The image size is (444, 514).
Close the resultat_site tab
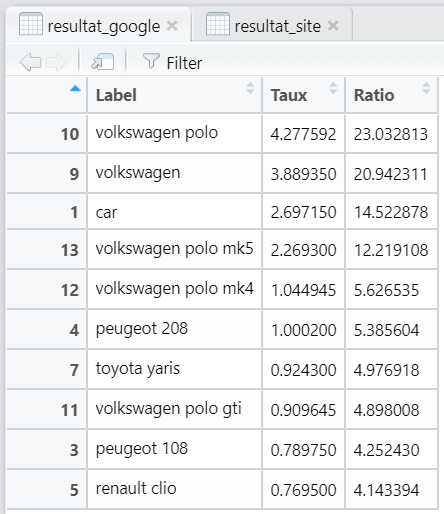[333, 25]
